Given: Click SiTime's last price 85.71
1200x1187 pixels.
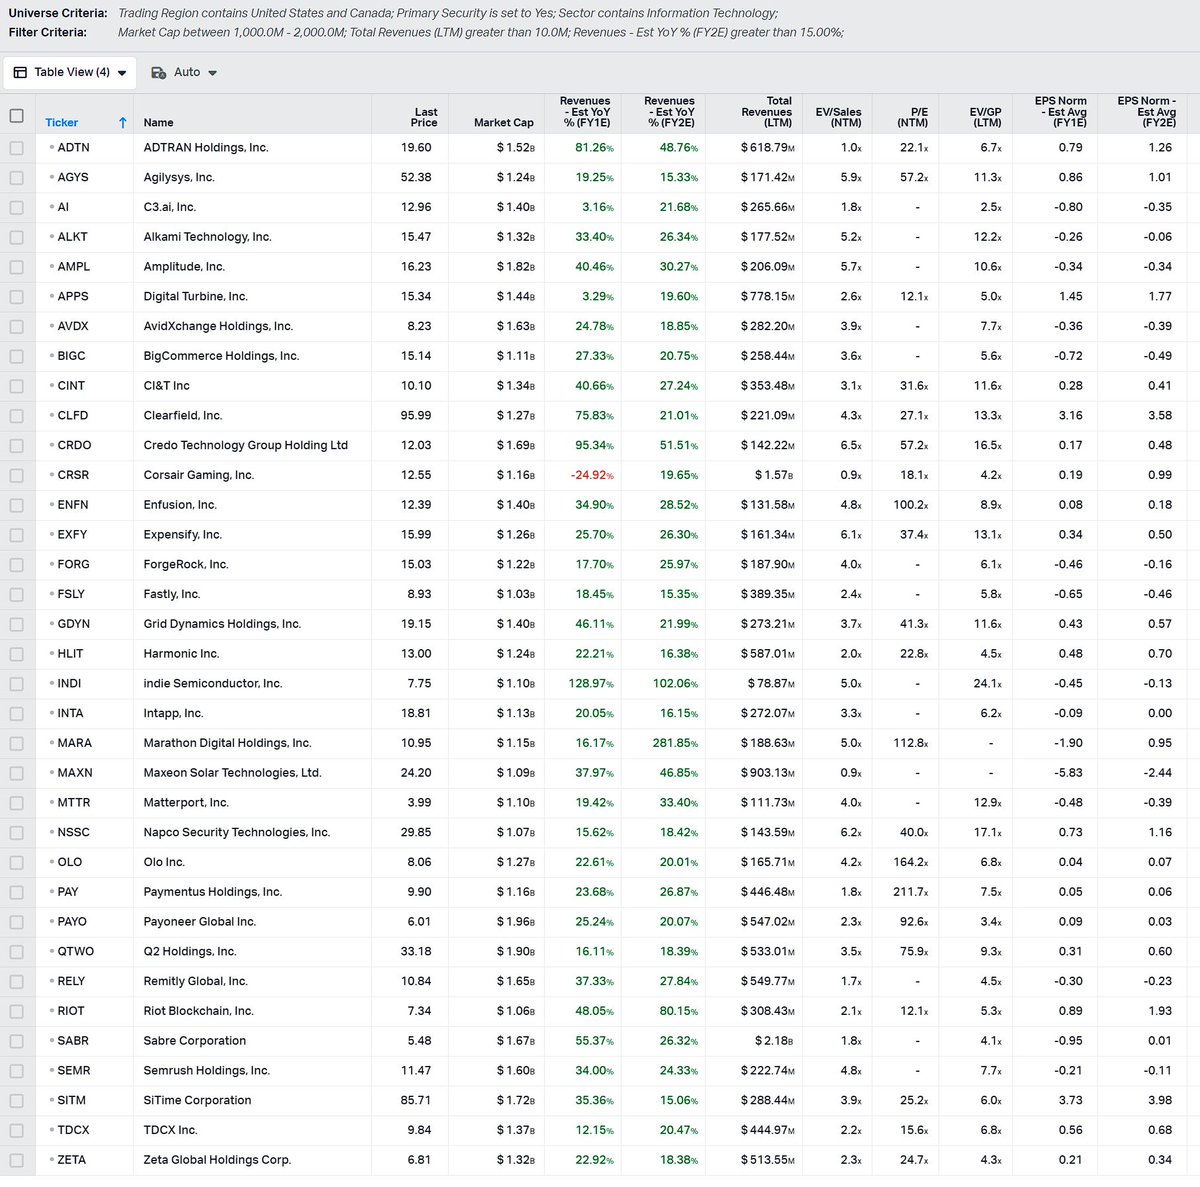Looking at the screenshot, I should [416, 1101].
